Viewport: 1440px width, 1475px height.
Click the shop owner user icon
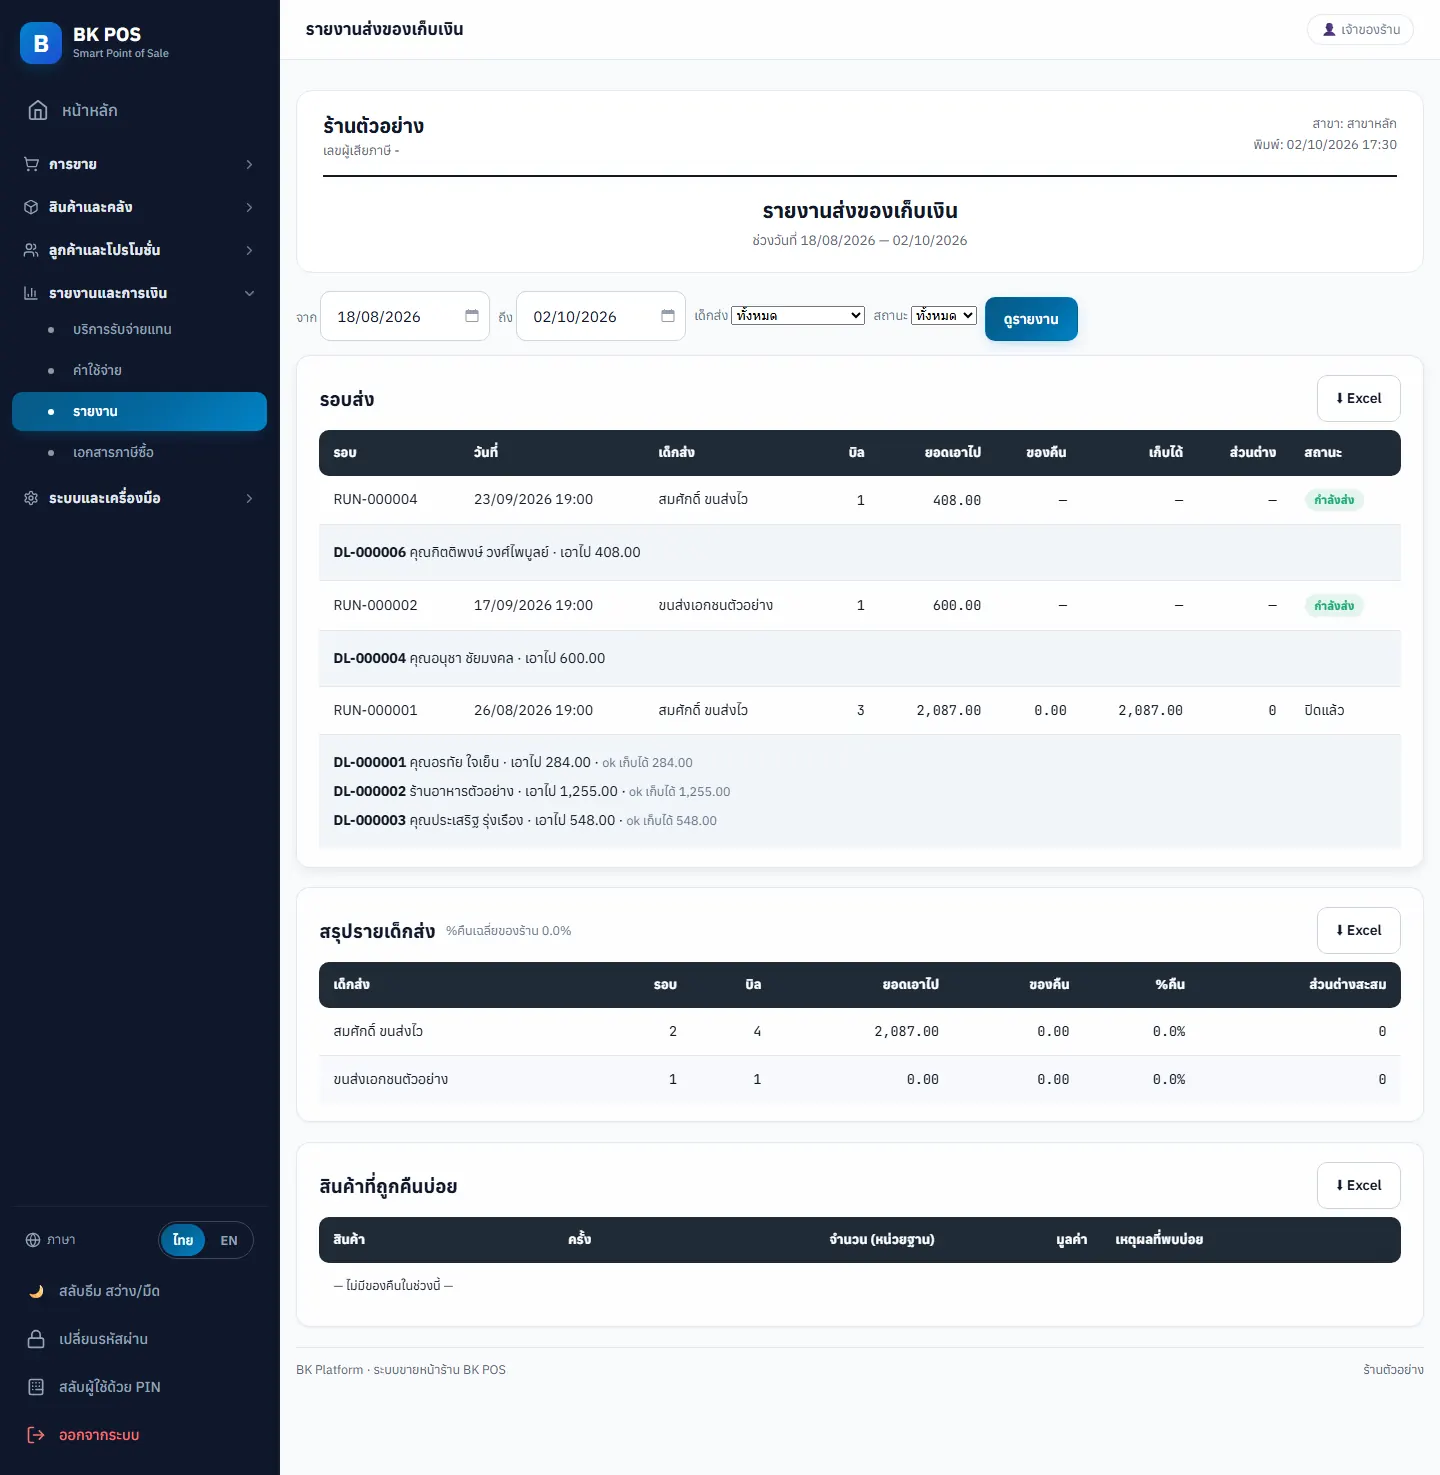point(1329,30)
